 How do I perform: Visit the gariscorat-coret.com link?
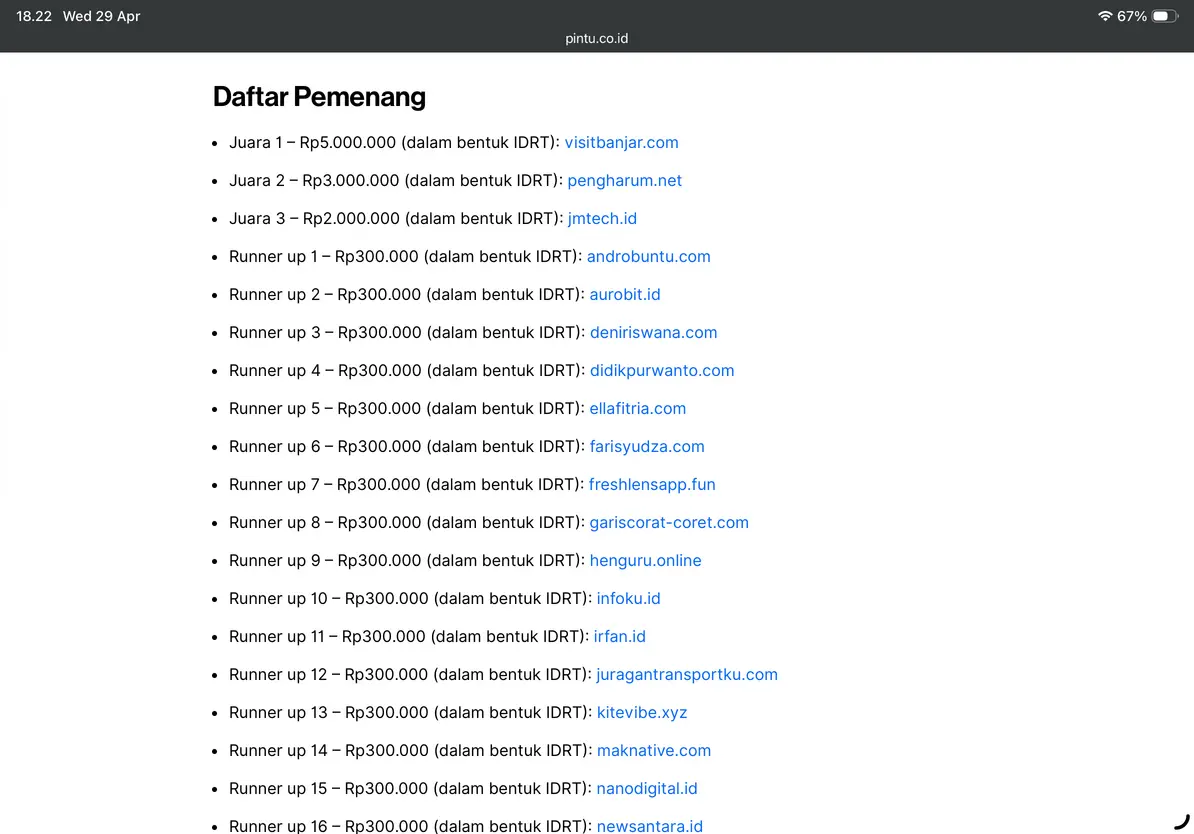(x=668, y=523)
